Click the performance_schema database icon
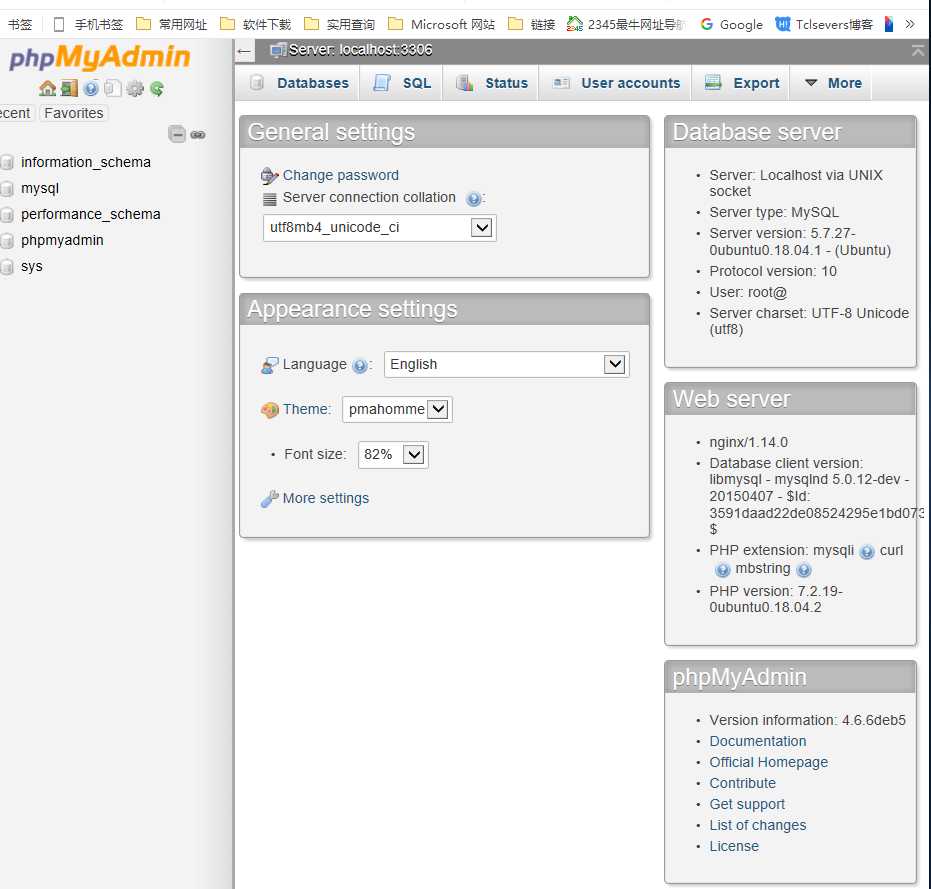The width and height of the screenshot is (931, 889). click(x=7, y=214)
